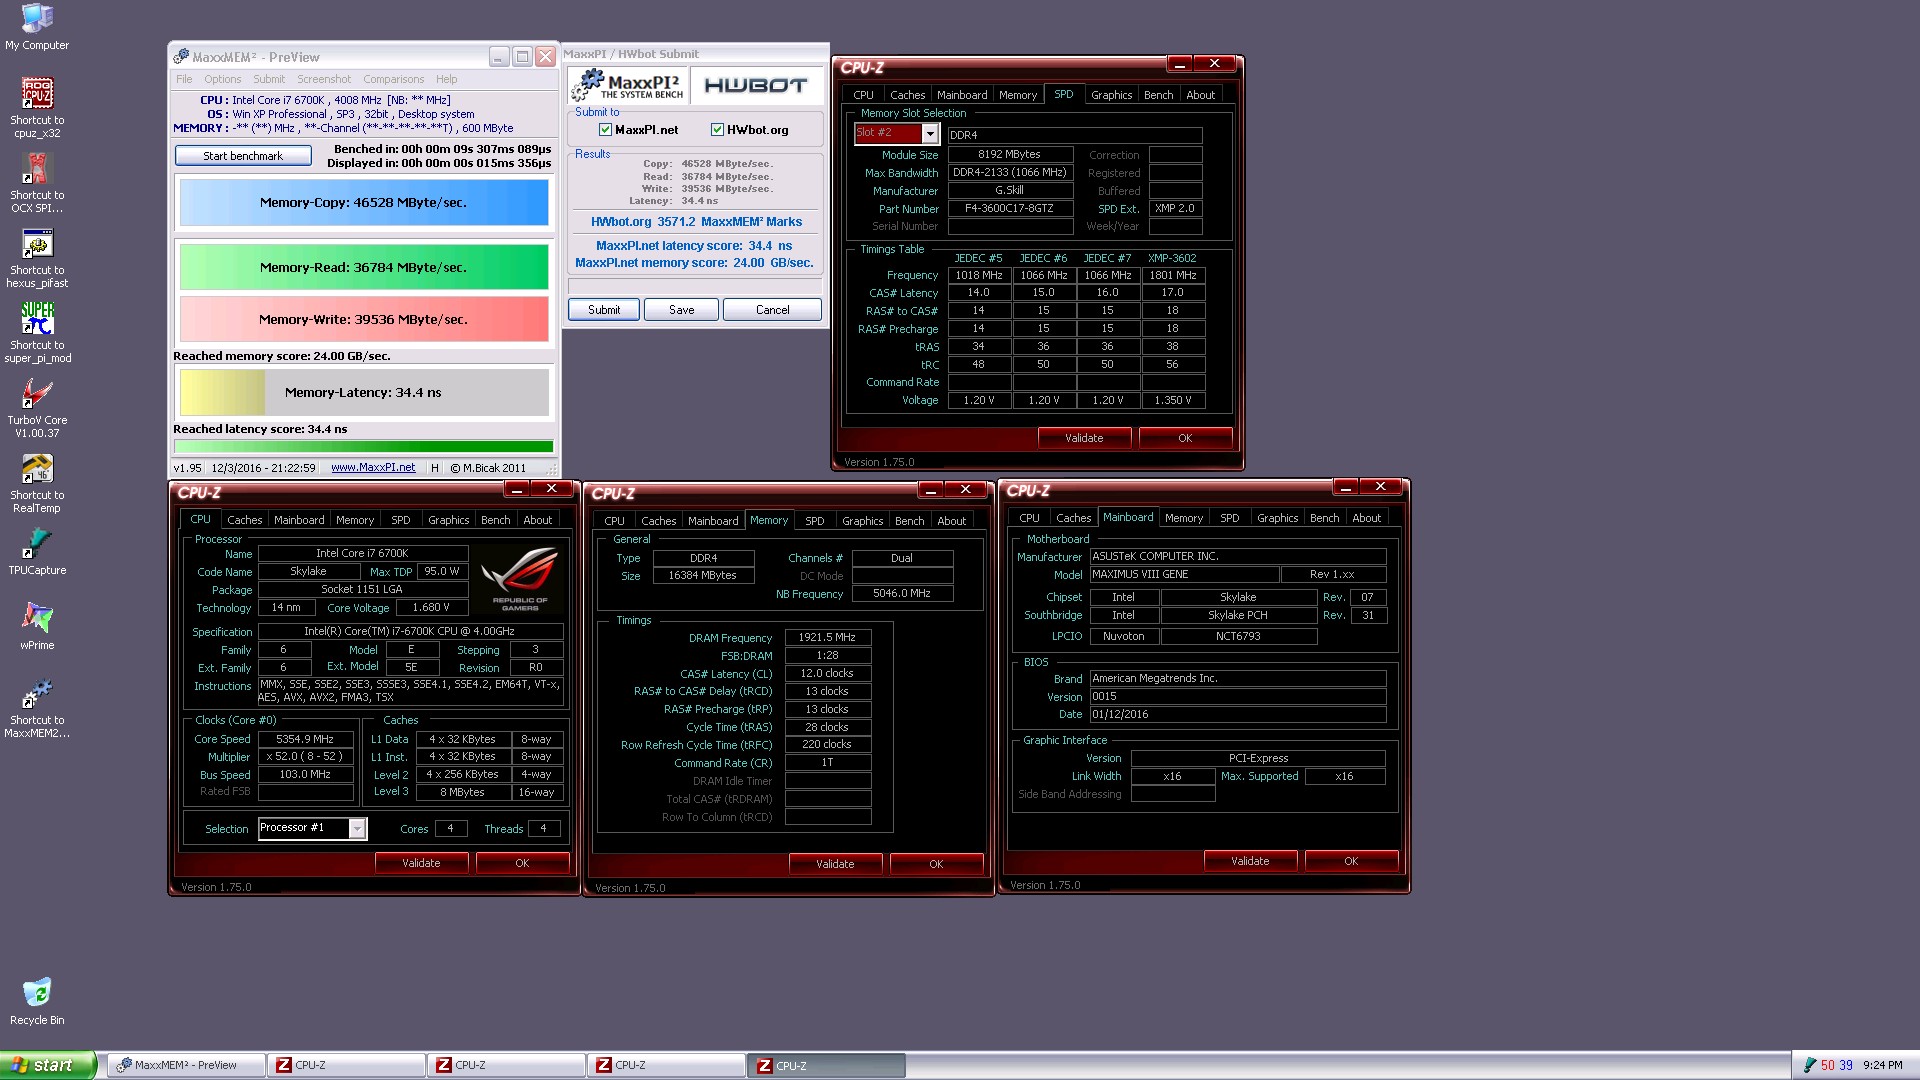Viewport: 1920px width, 1080px height.
Task: Click Save in HWbot Submit dialog
Action: 682,310
